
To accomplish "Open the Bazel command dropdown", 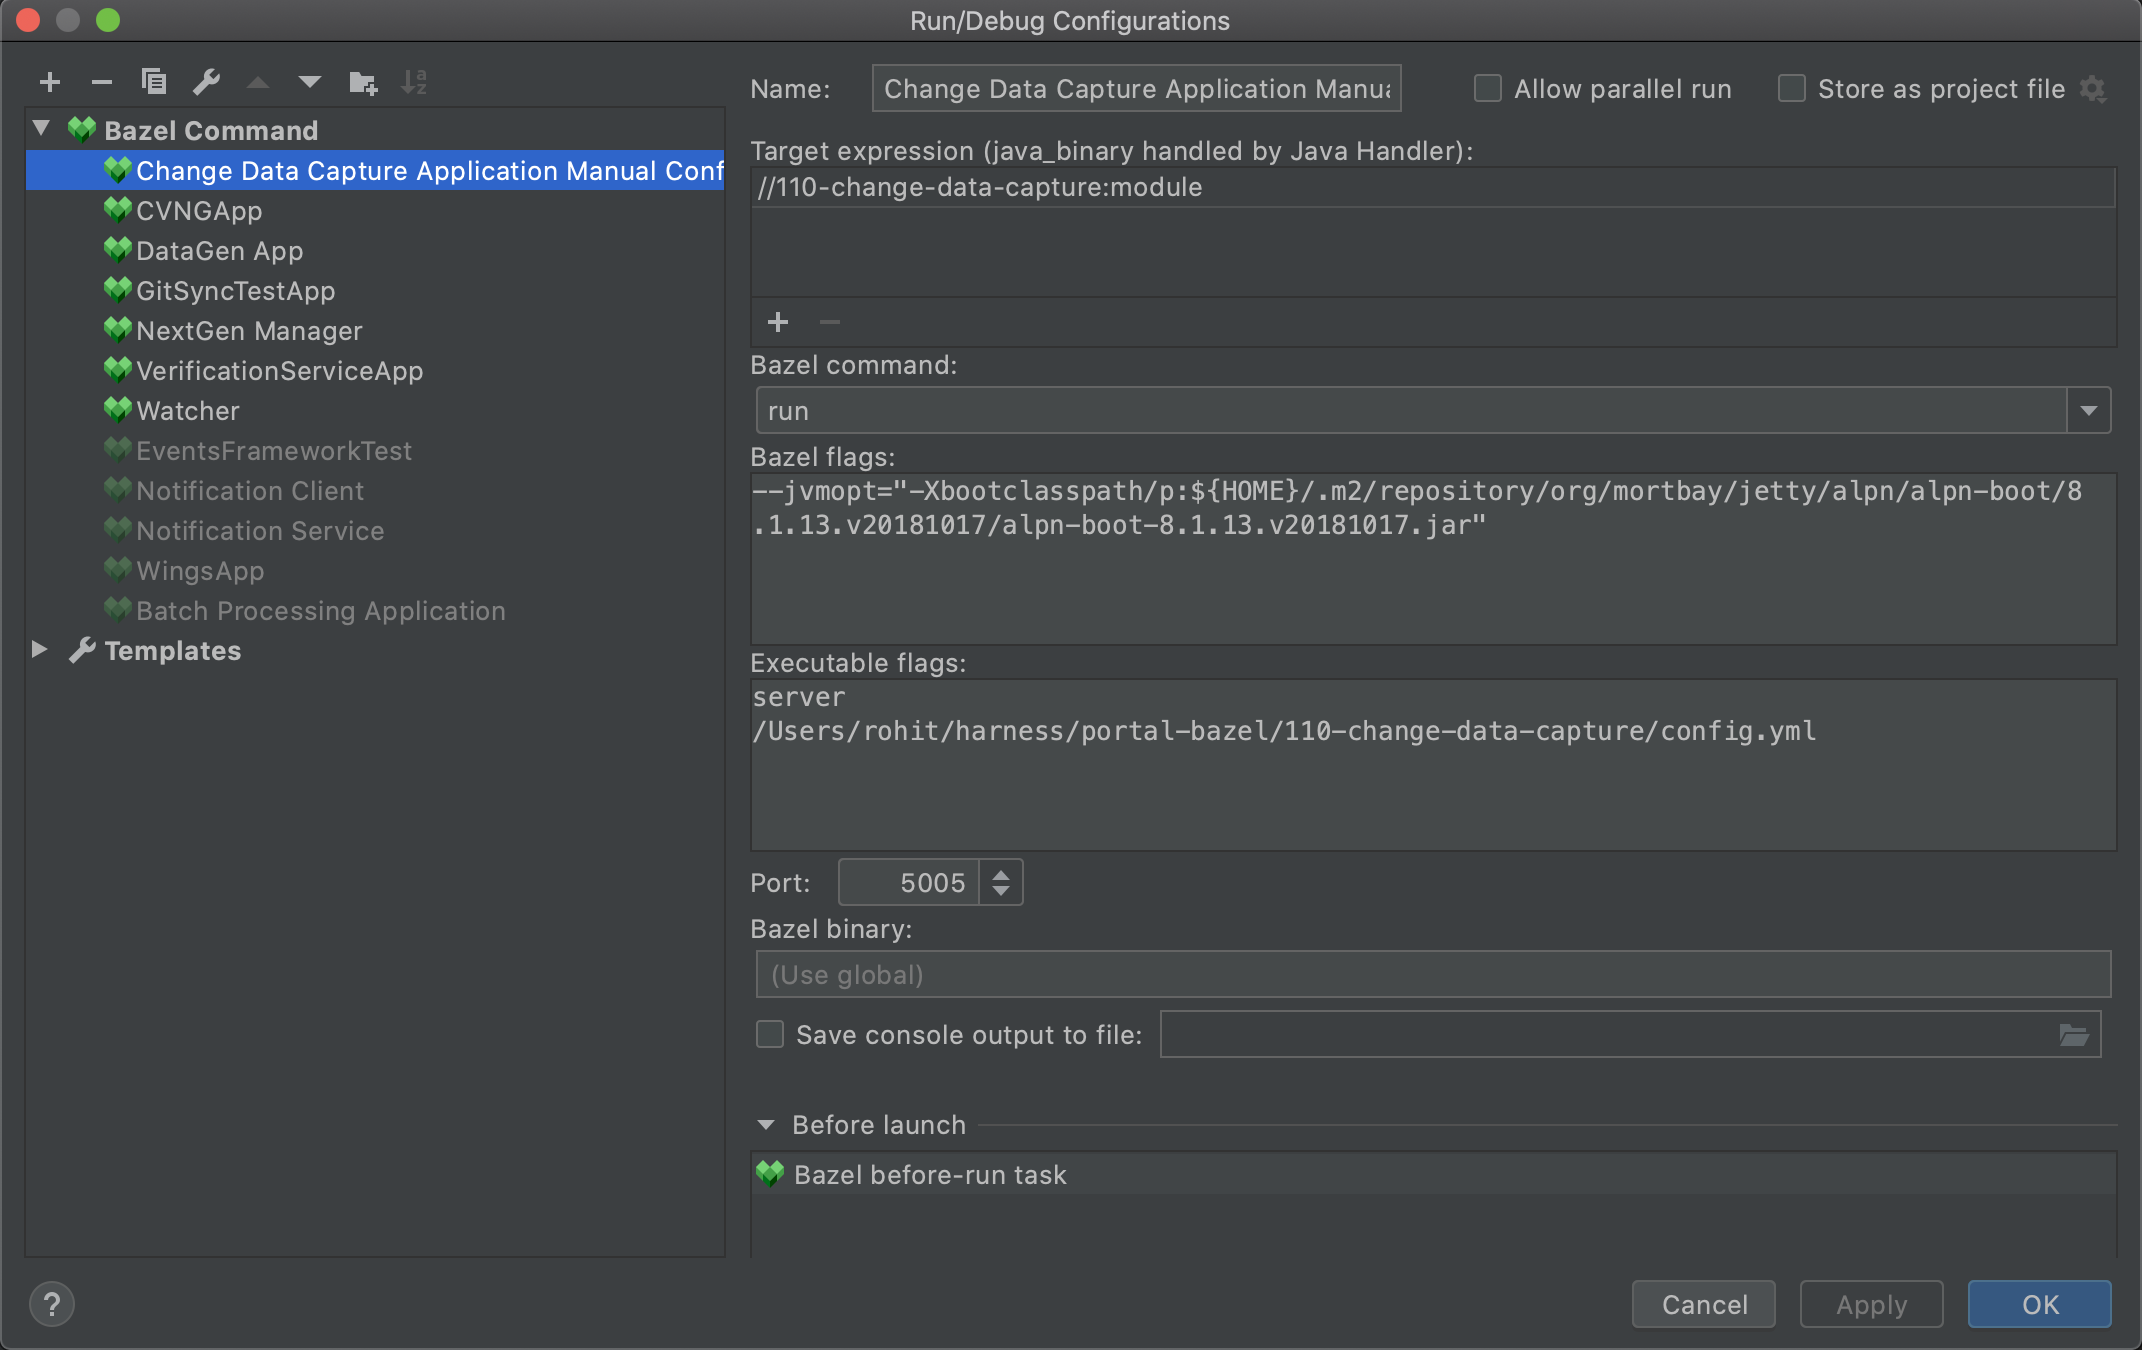I will pos(2089,411).
